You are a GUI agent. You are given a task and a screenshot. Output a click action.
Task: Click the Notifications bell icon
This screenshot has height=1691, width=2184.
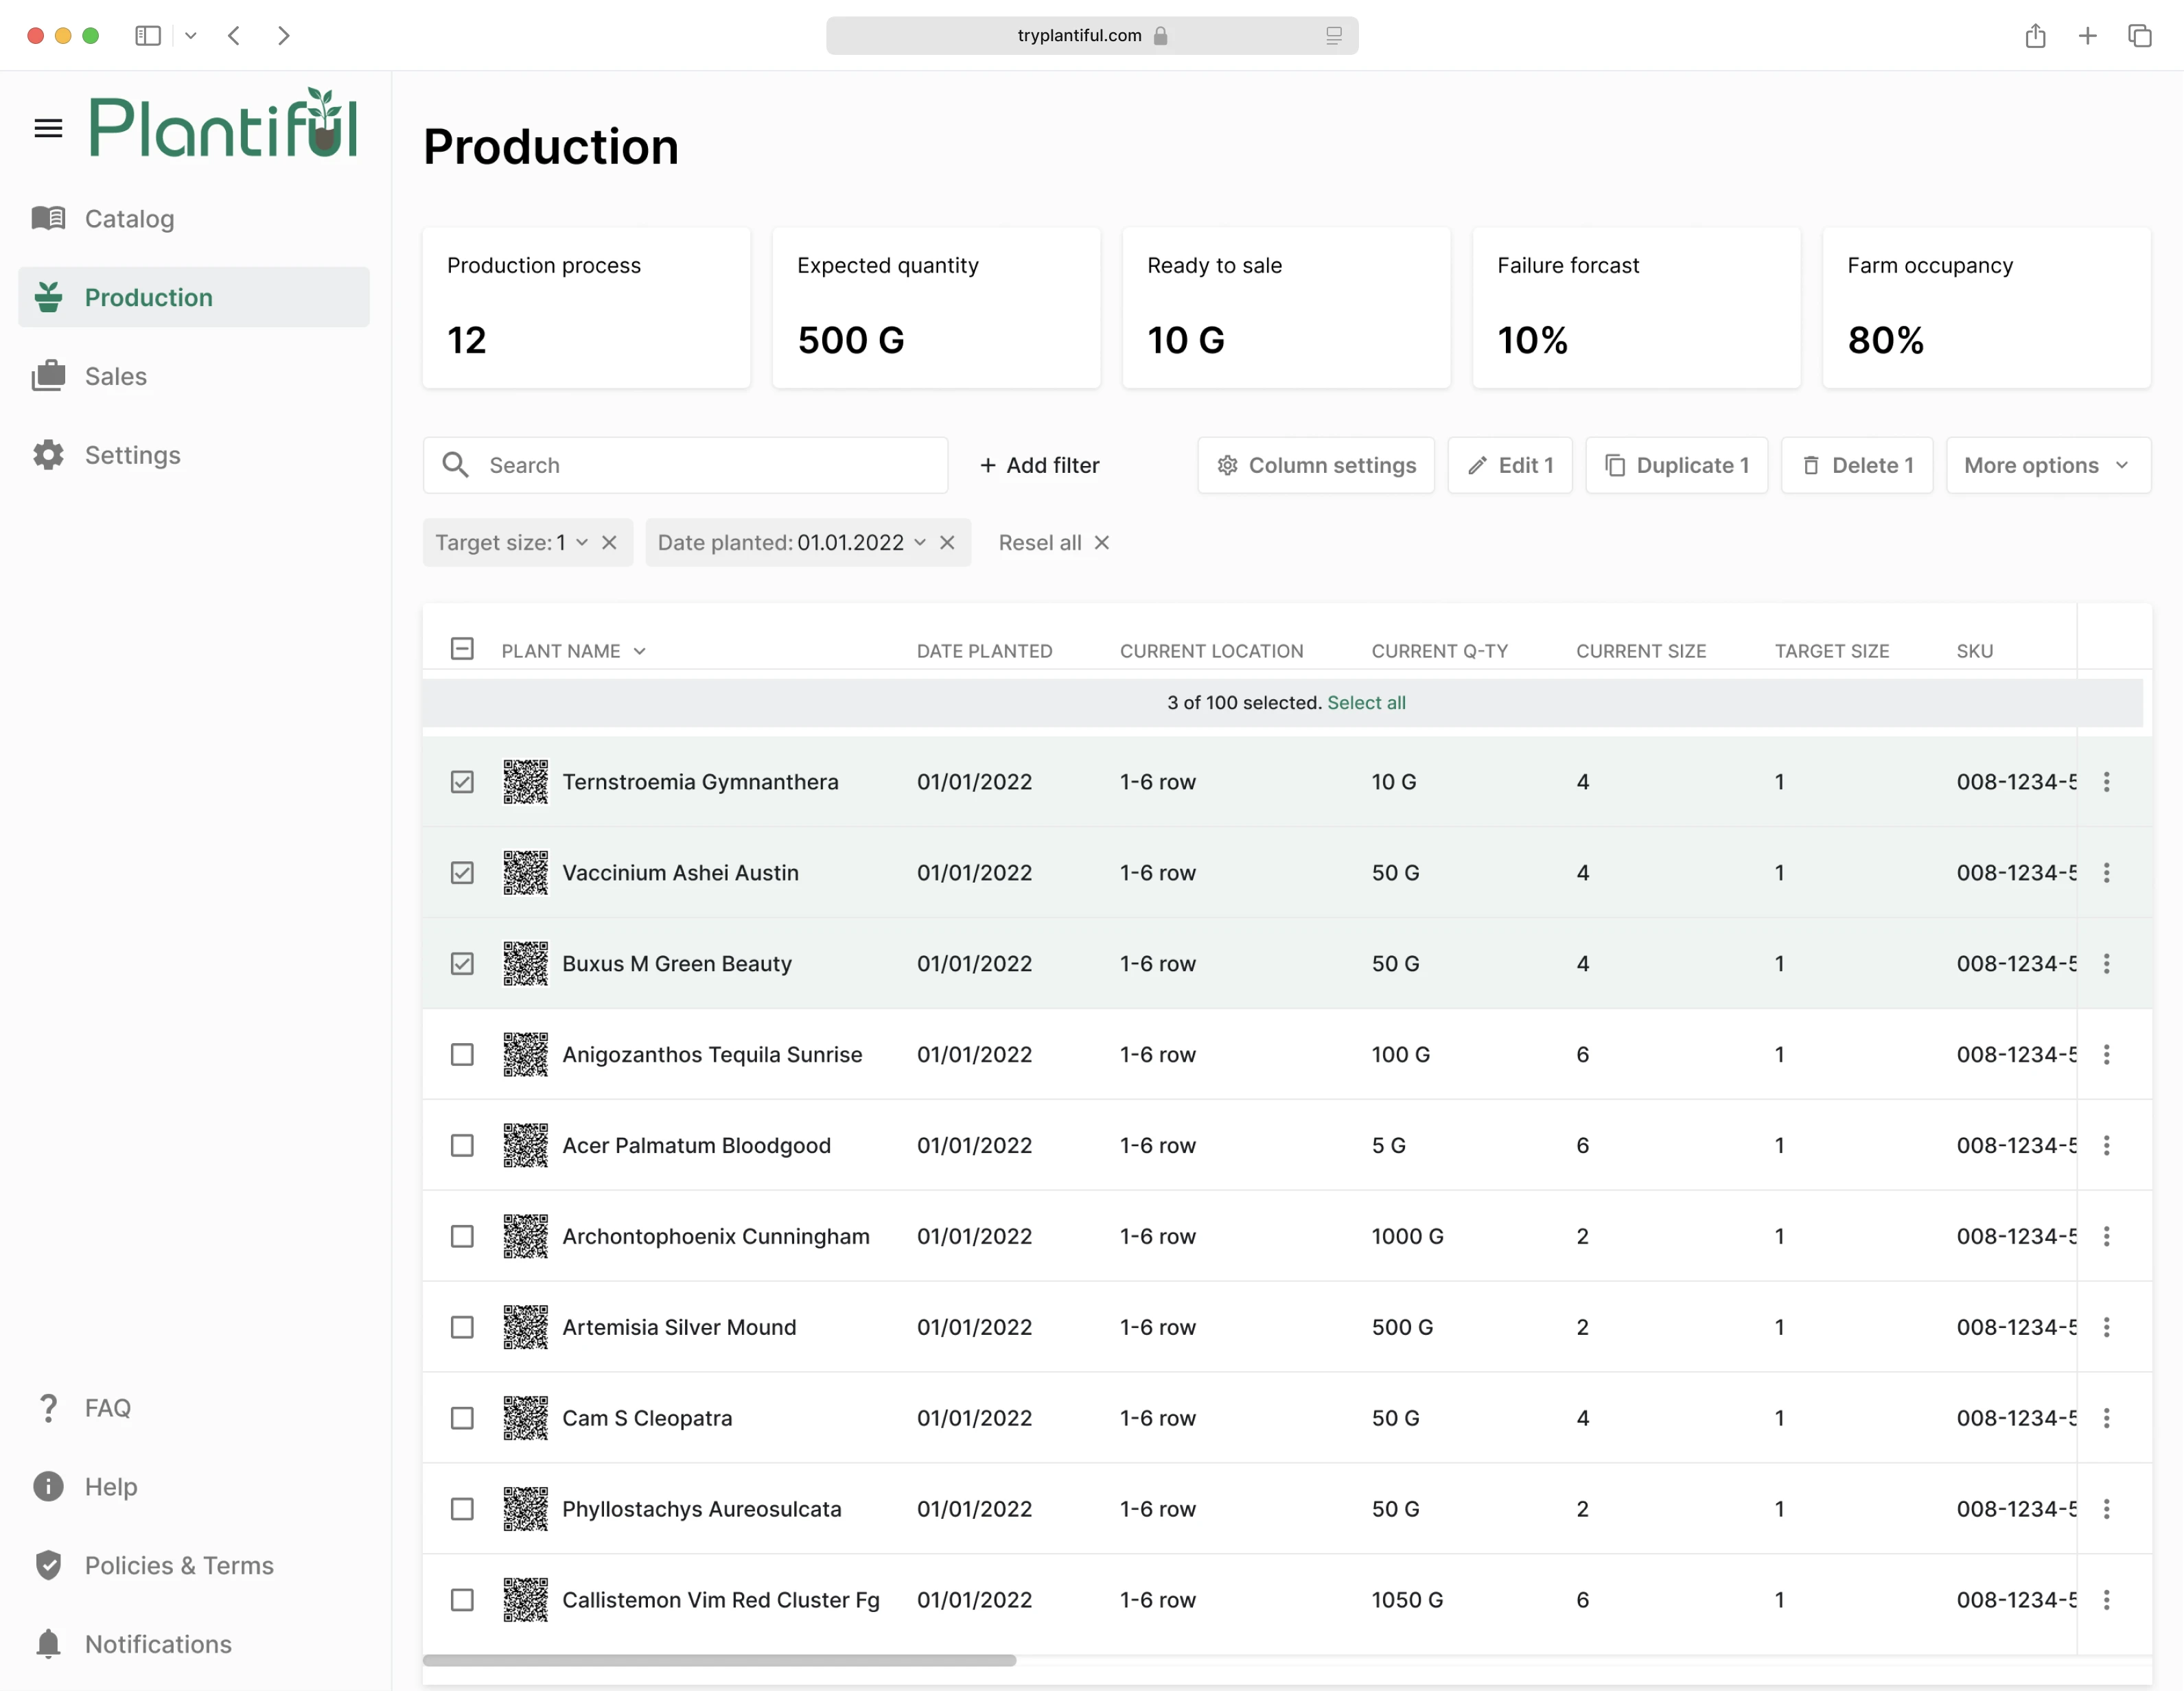48,1643
